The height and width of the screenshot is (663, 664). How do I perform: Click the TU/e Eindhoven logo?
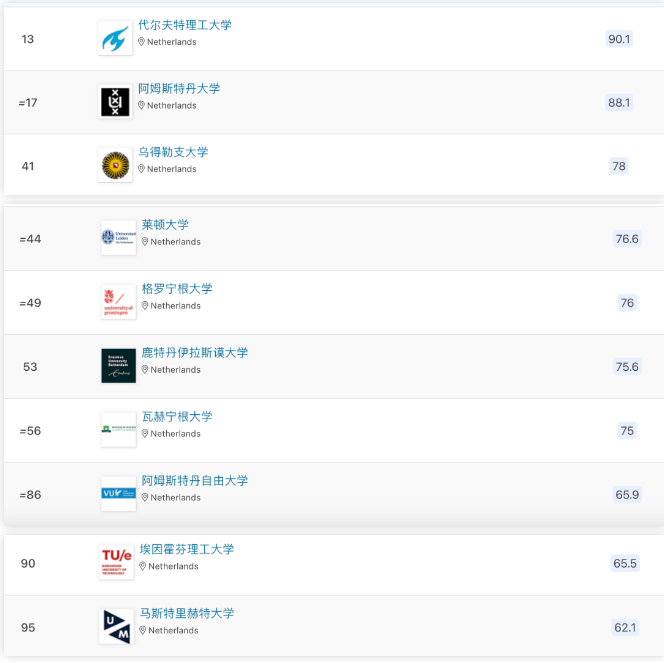116,562
